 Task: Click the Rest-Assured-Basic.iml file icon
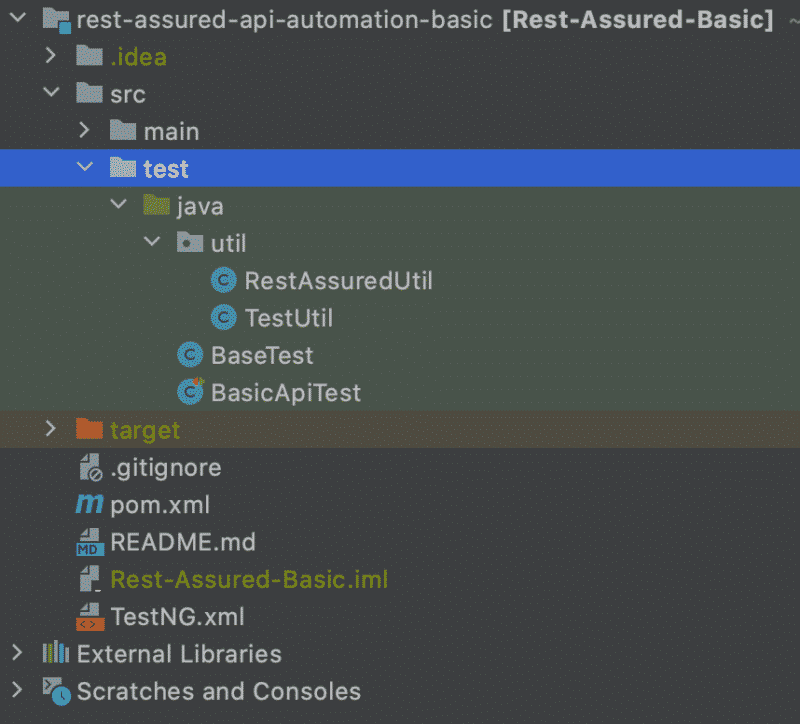pos(90,579)
